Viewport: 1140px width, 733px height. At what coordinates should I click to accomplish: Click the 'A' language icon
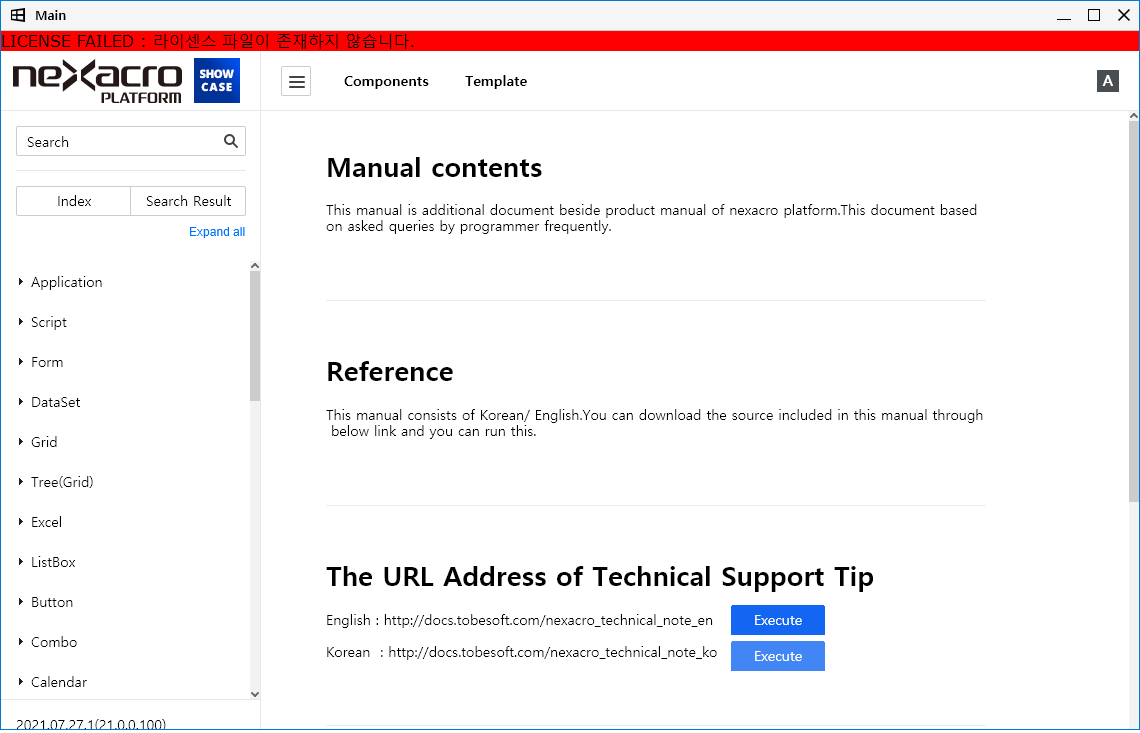coord(1107,82)
